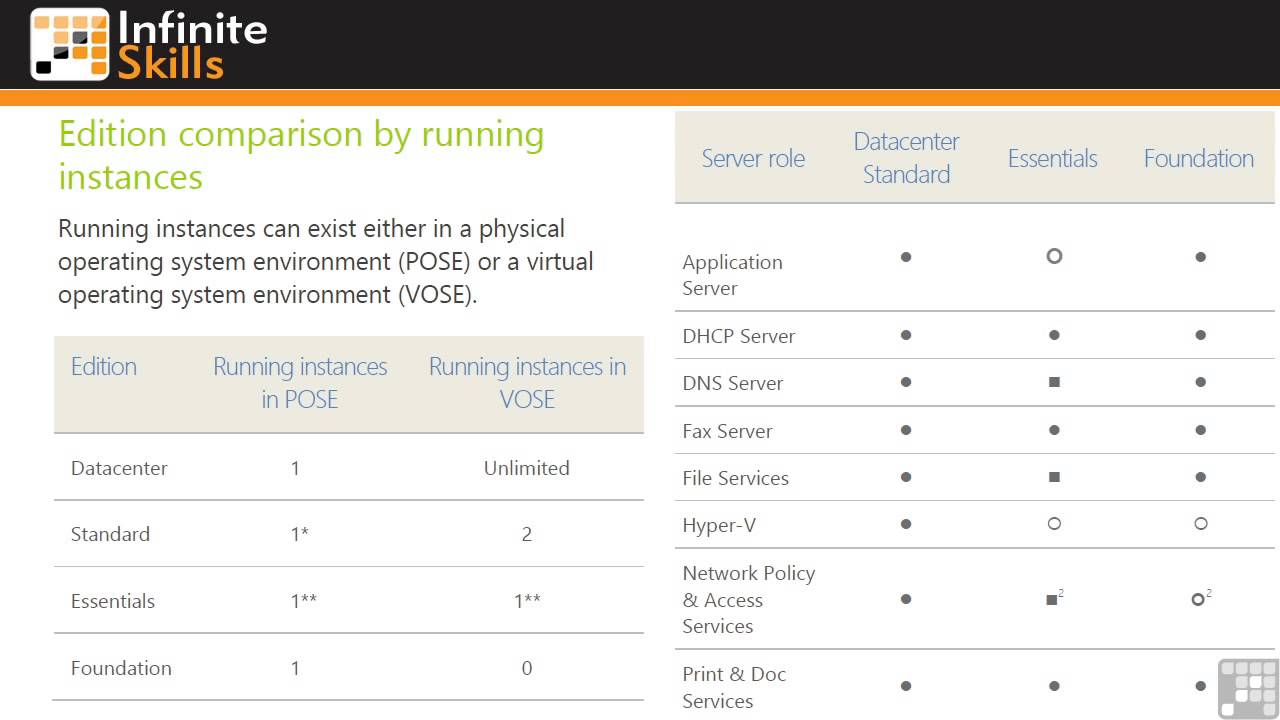This screenshot has width=1280, height=720.
Task: Click the File Services Essentials square marker
Action: click(x=1054, y=477)
